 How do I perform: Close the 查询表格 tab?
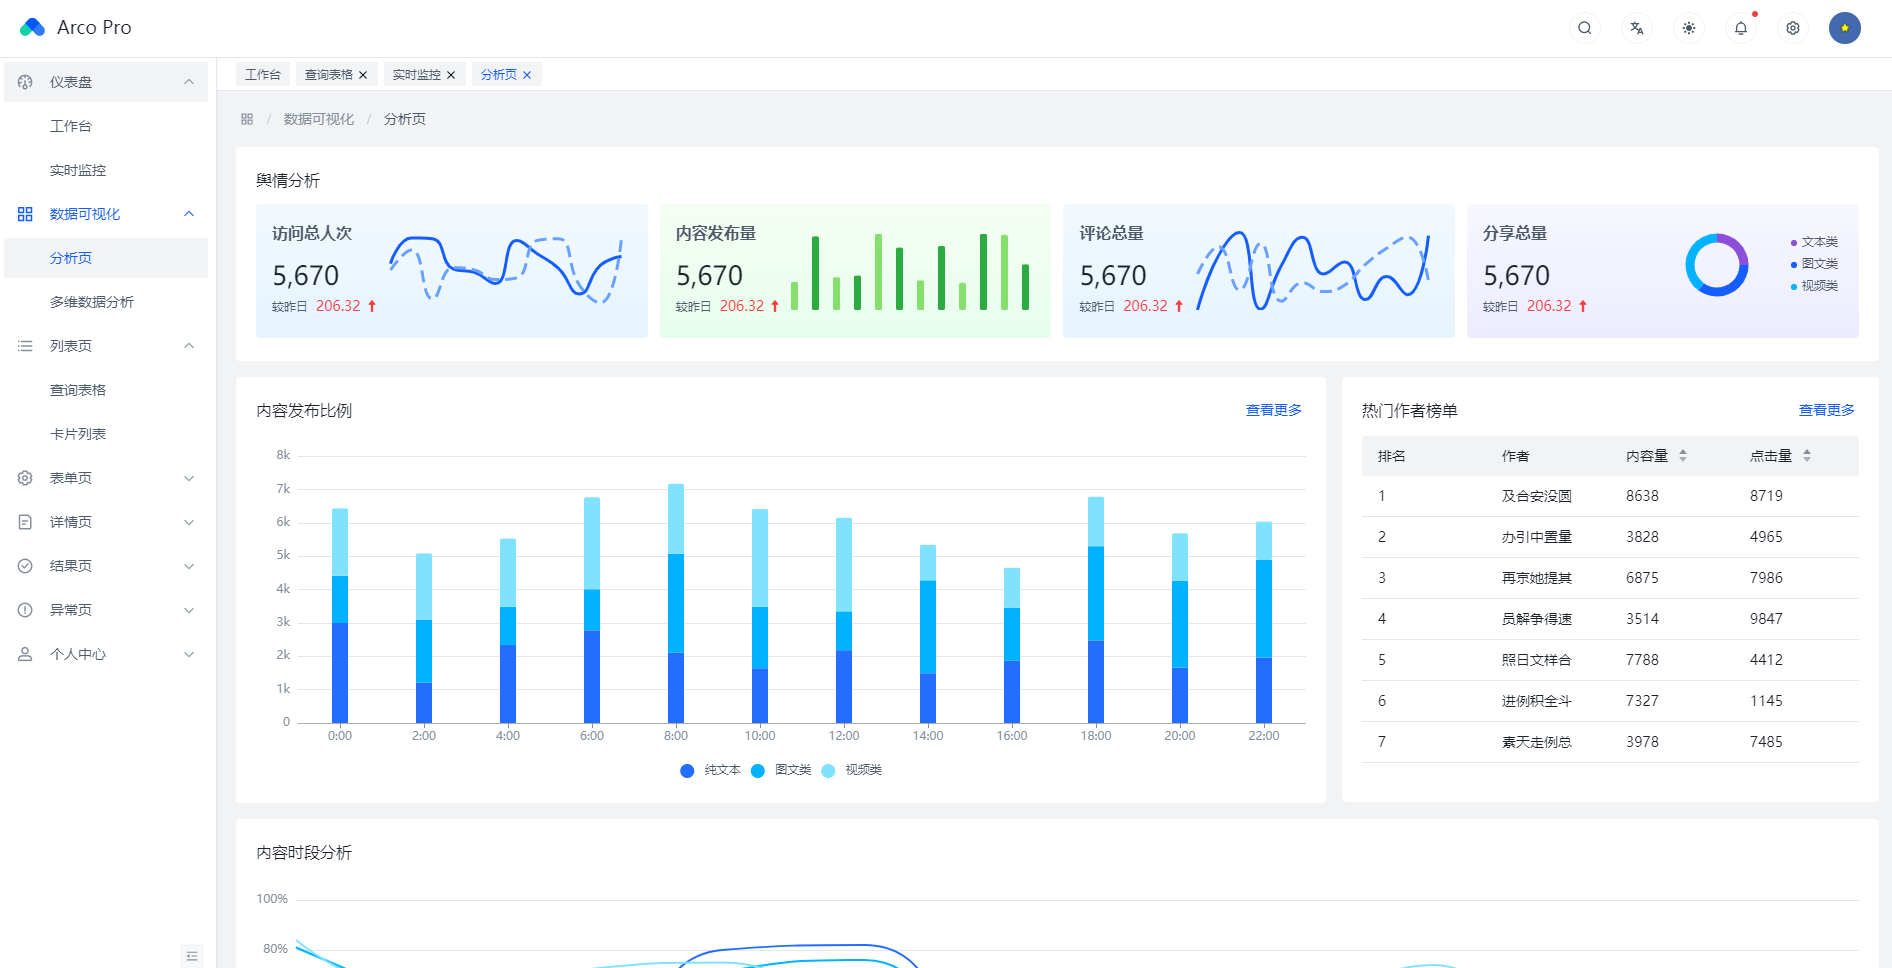click(x=363, y=75)
